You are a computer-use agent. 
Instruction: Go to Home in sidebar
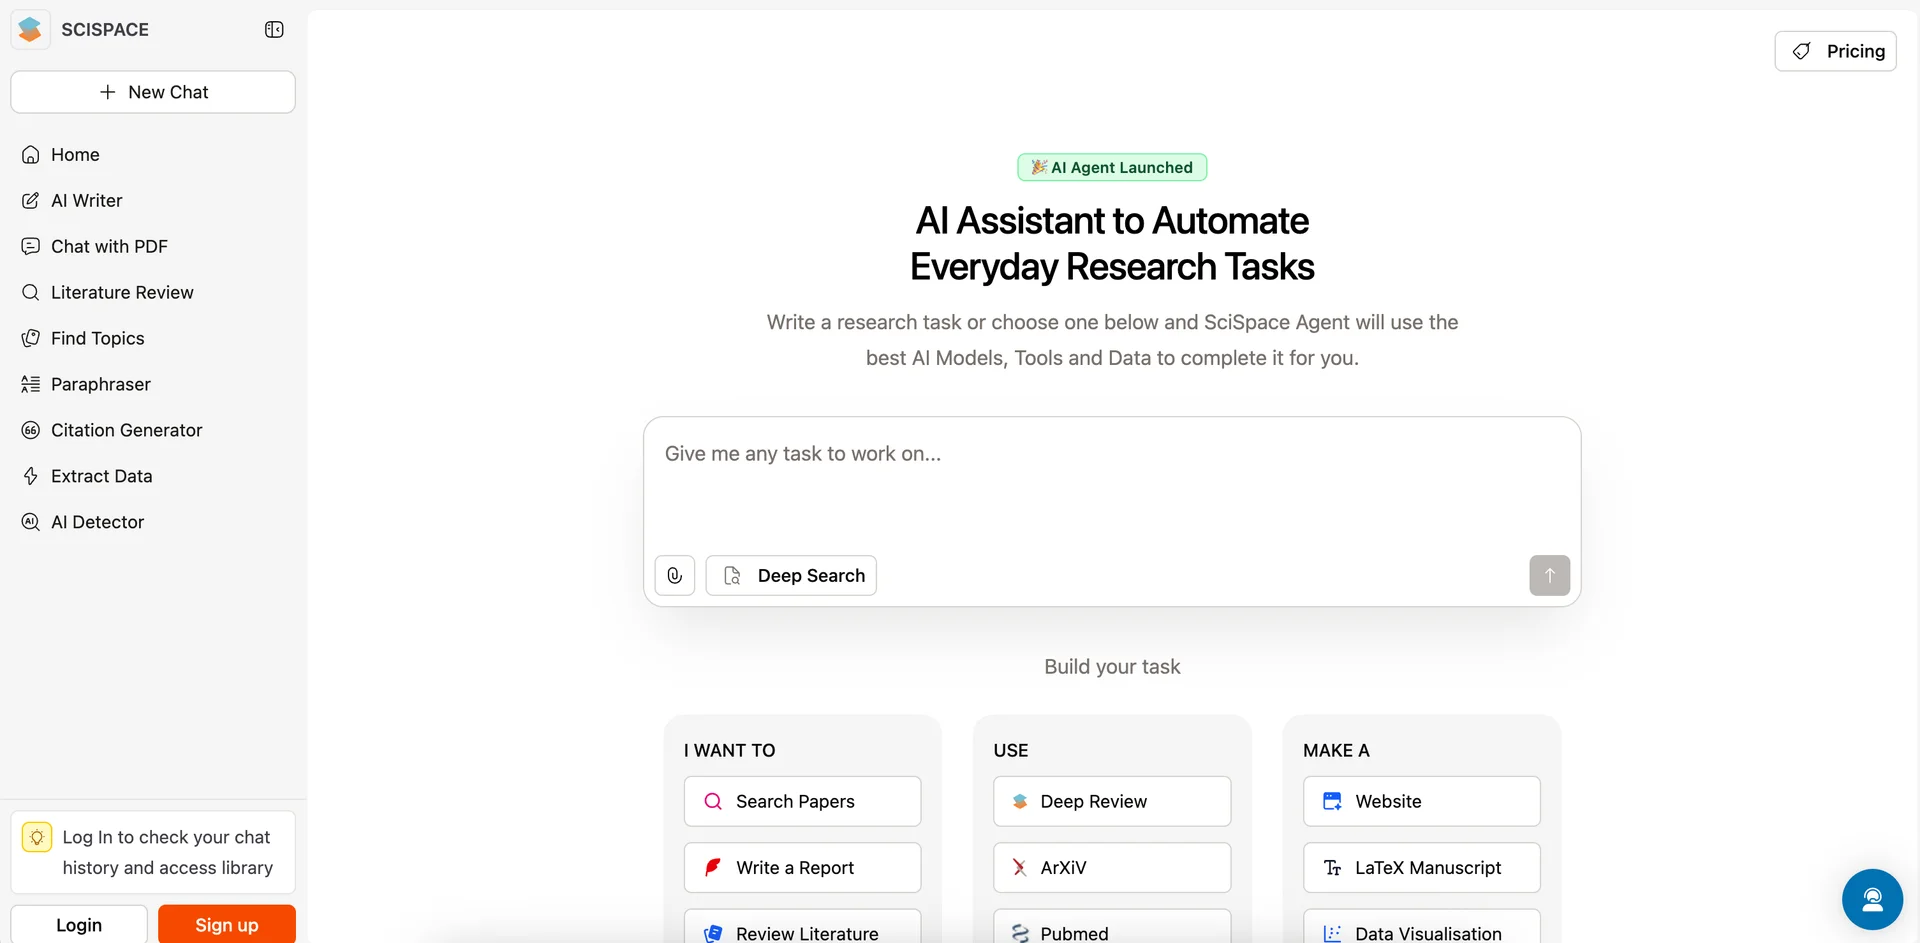pos(153,155)
